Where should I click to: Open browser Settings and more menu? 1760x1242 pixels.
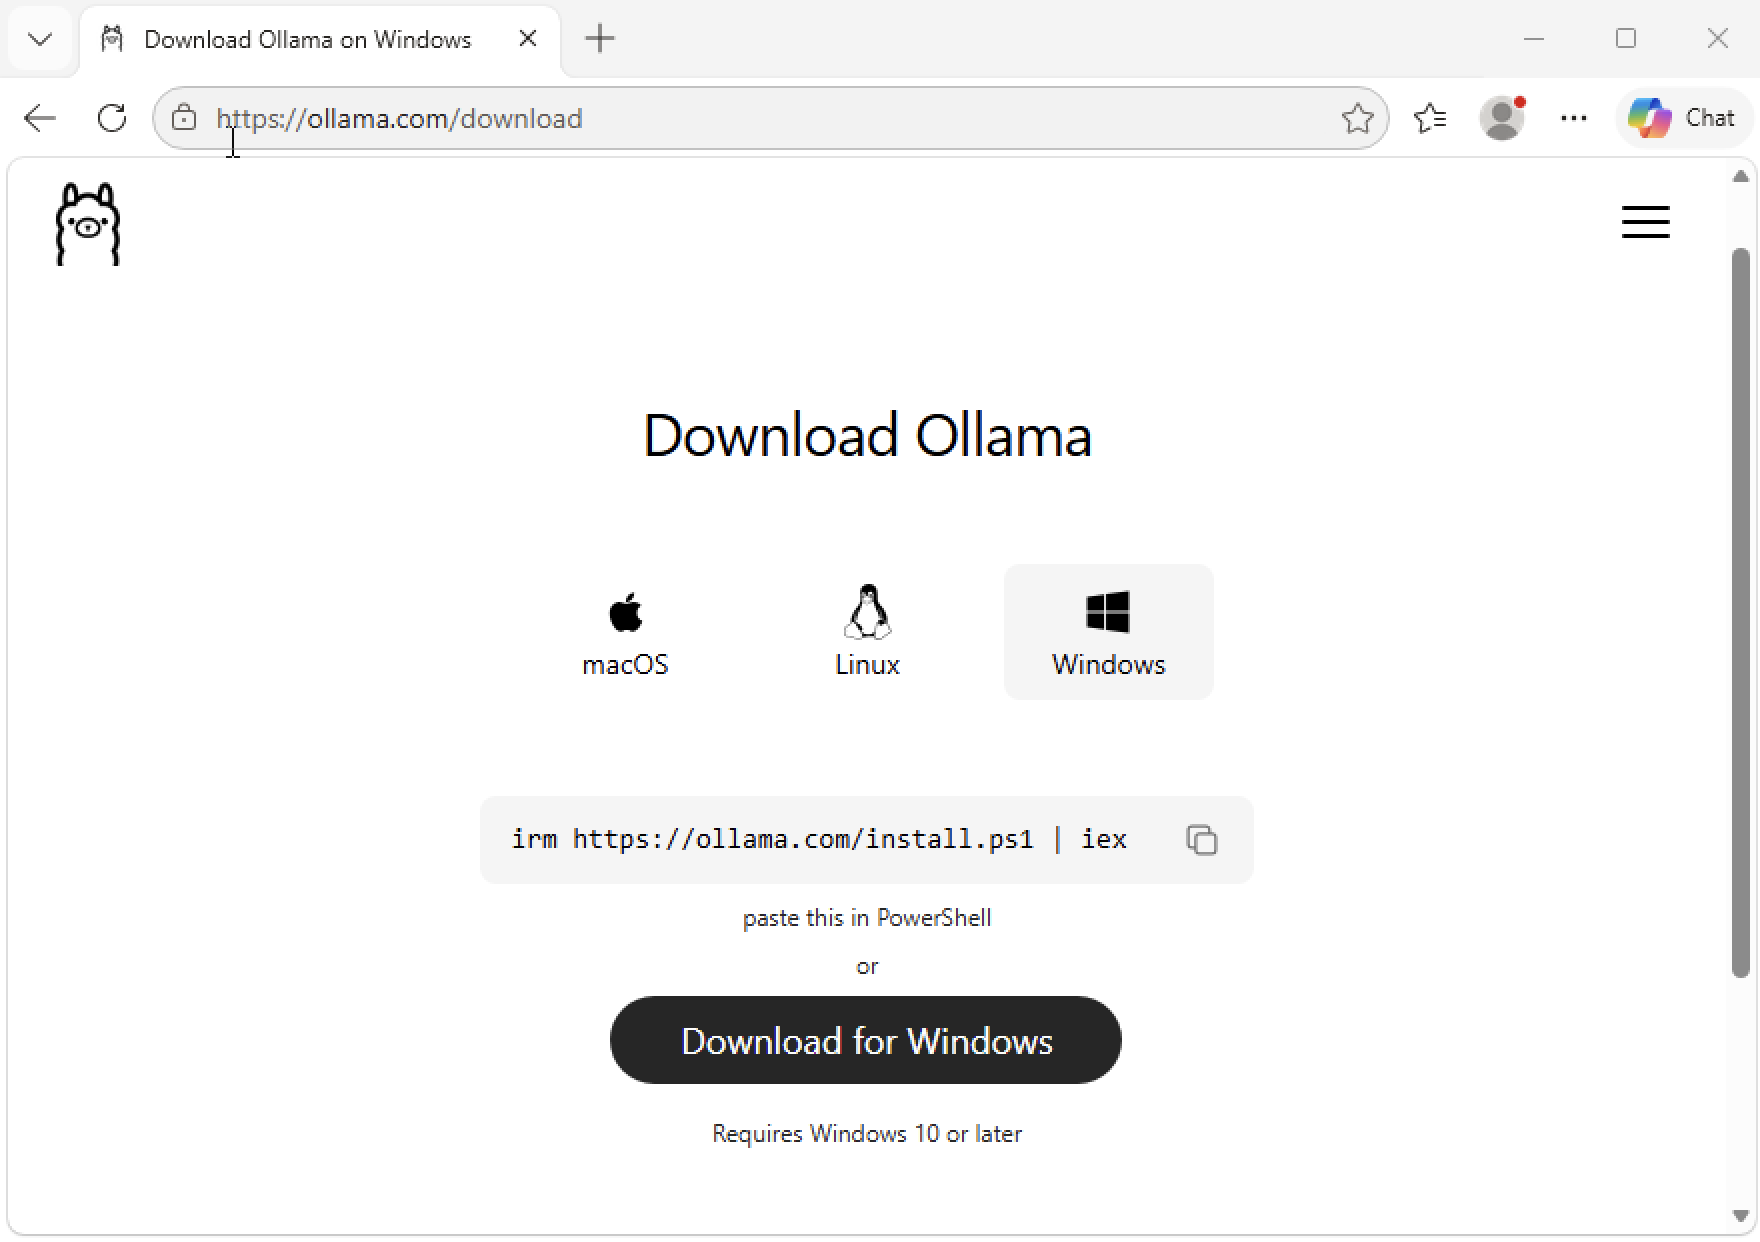pyautogui.click(x=1574, y=118)
